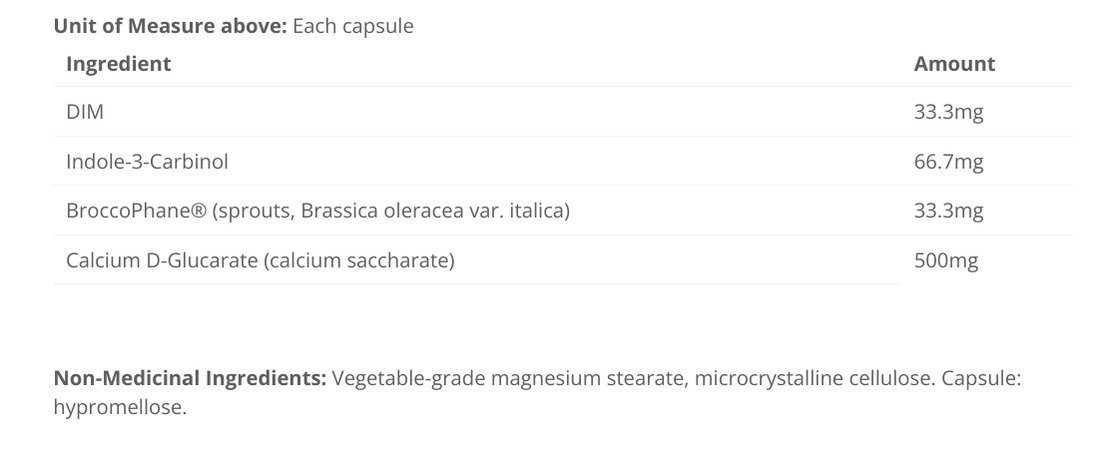Click the "Non-Medicinal Ingredients:" label
This screenshot has width=1120, height=454.
(189, 380)
